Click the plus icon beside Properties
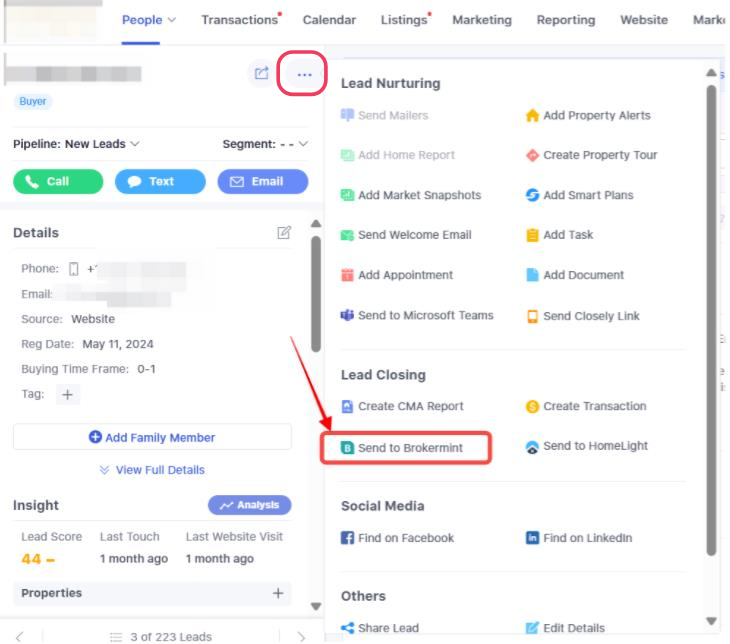Image resolution: width=730 pixels, height=644 pixels. 278,593
